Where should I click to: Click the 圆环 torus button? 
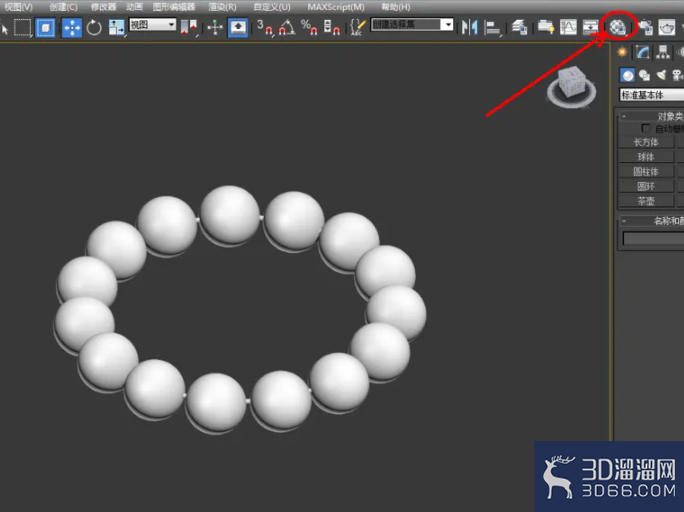(x=646, y=187)
